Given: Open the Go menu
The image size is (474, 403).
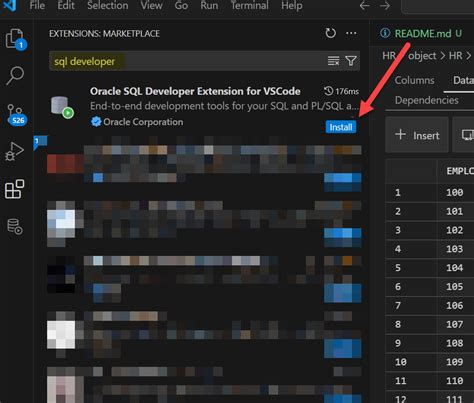Looking at the screenshot, I should (181, 5).
